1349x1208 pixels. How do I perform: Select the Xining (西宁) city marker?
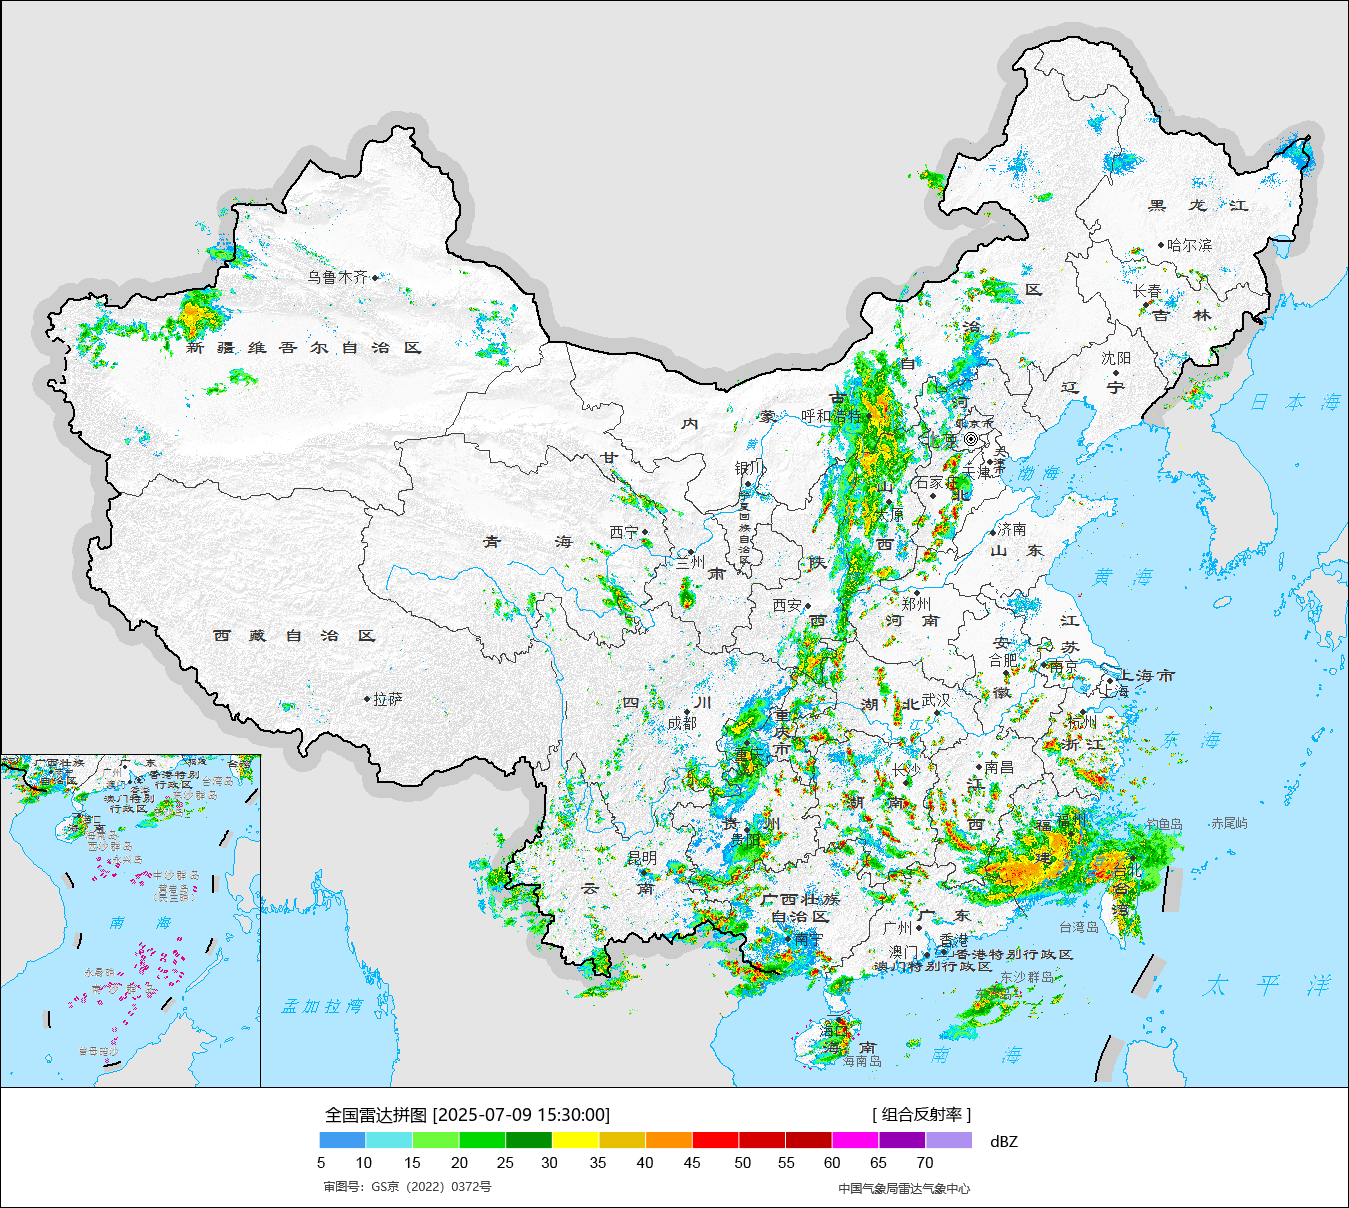645,533
